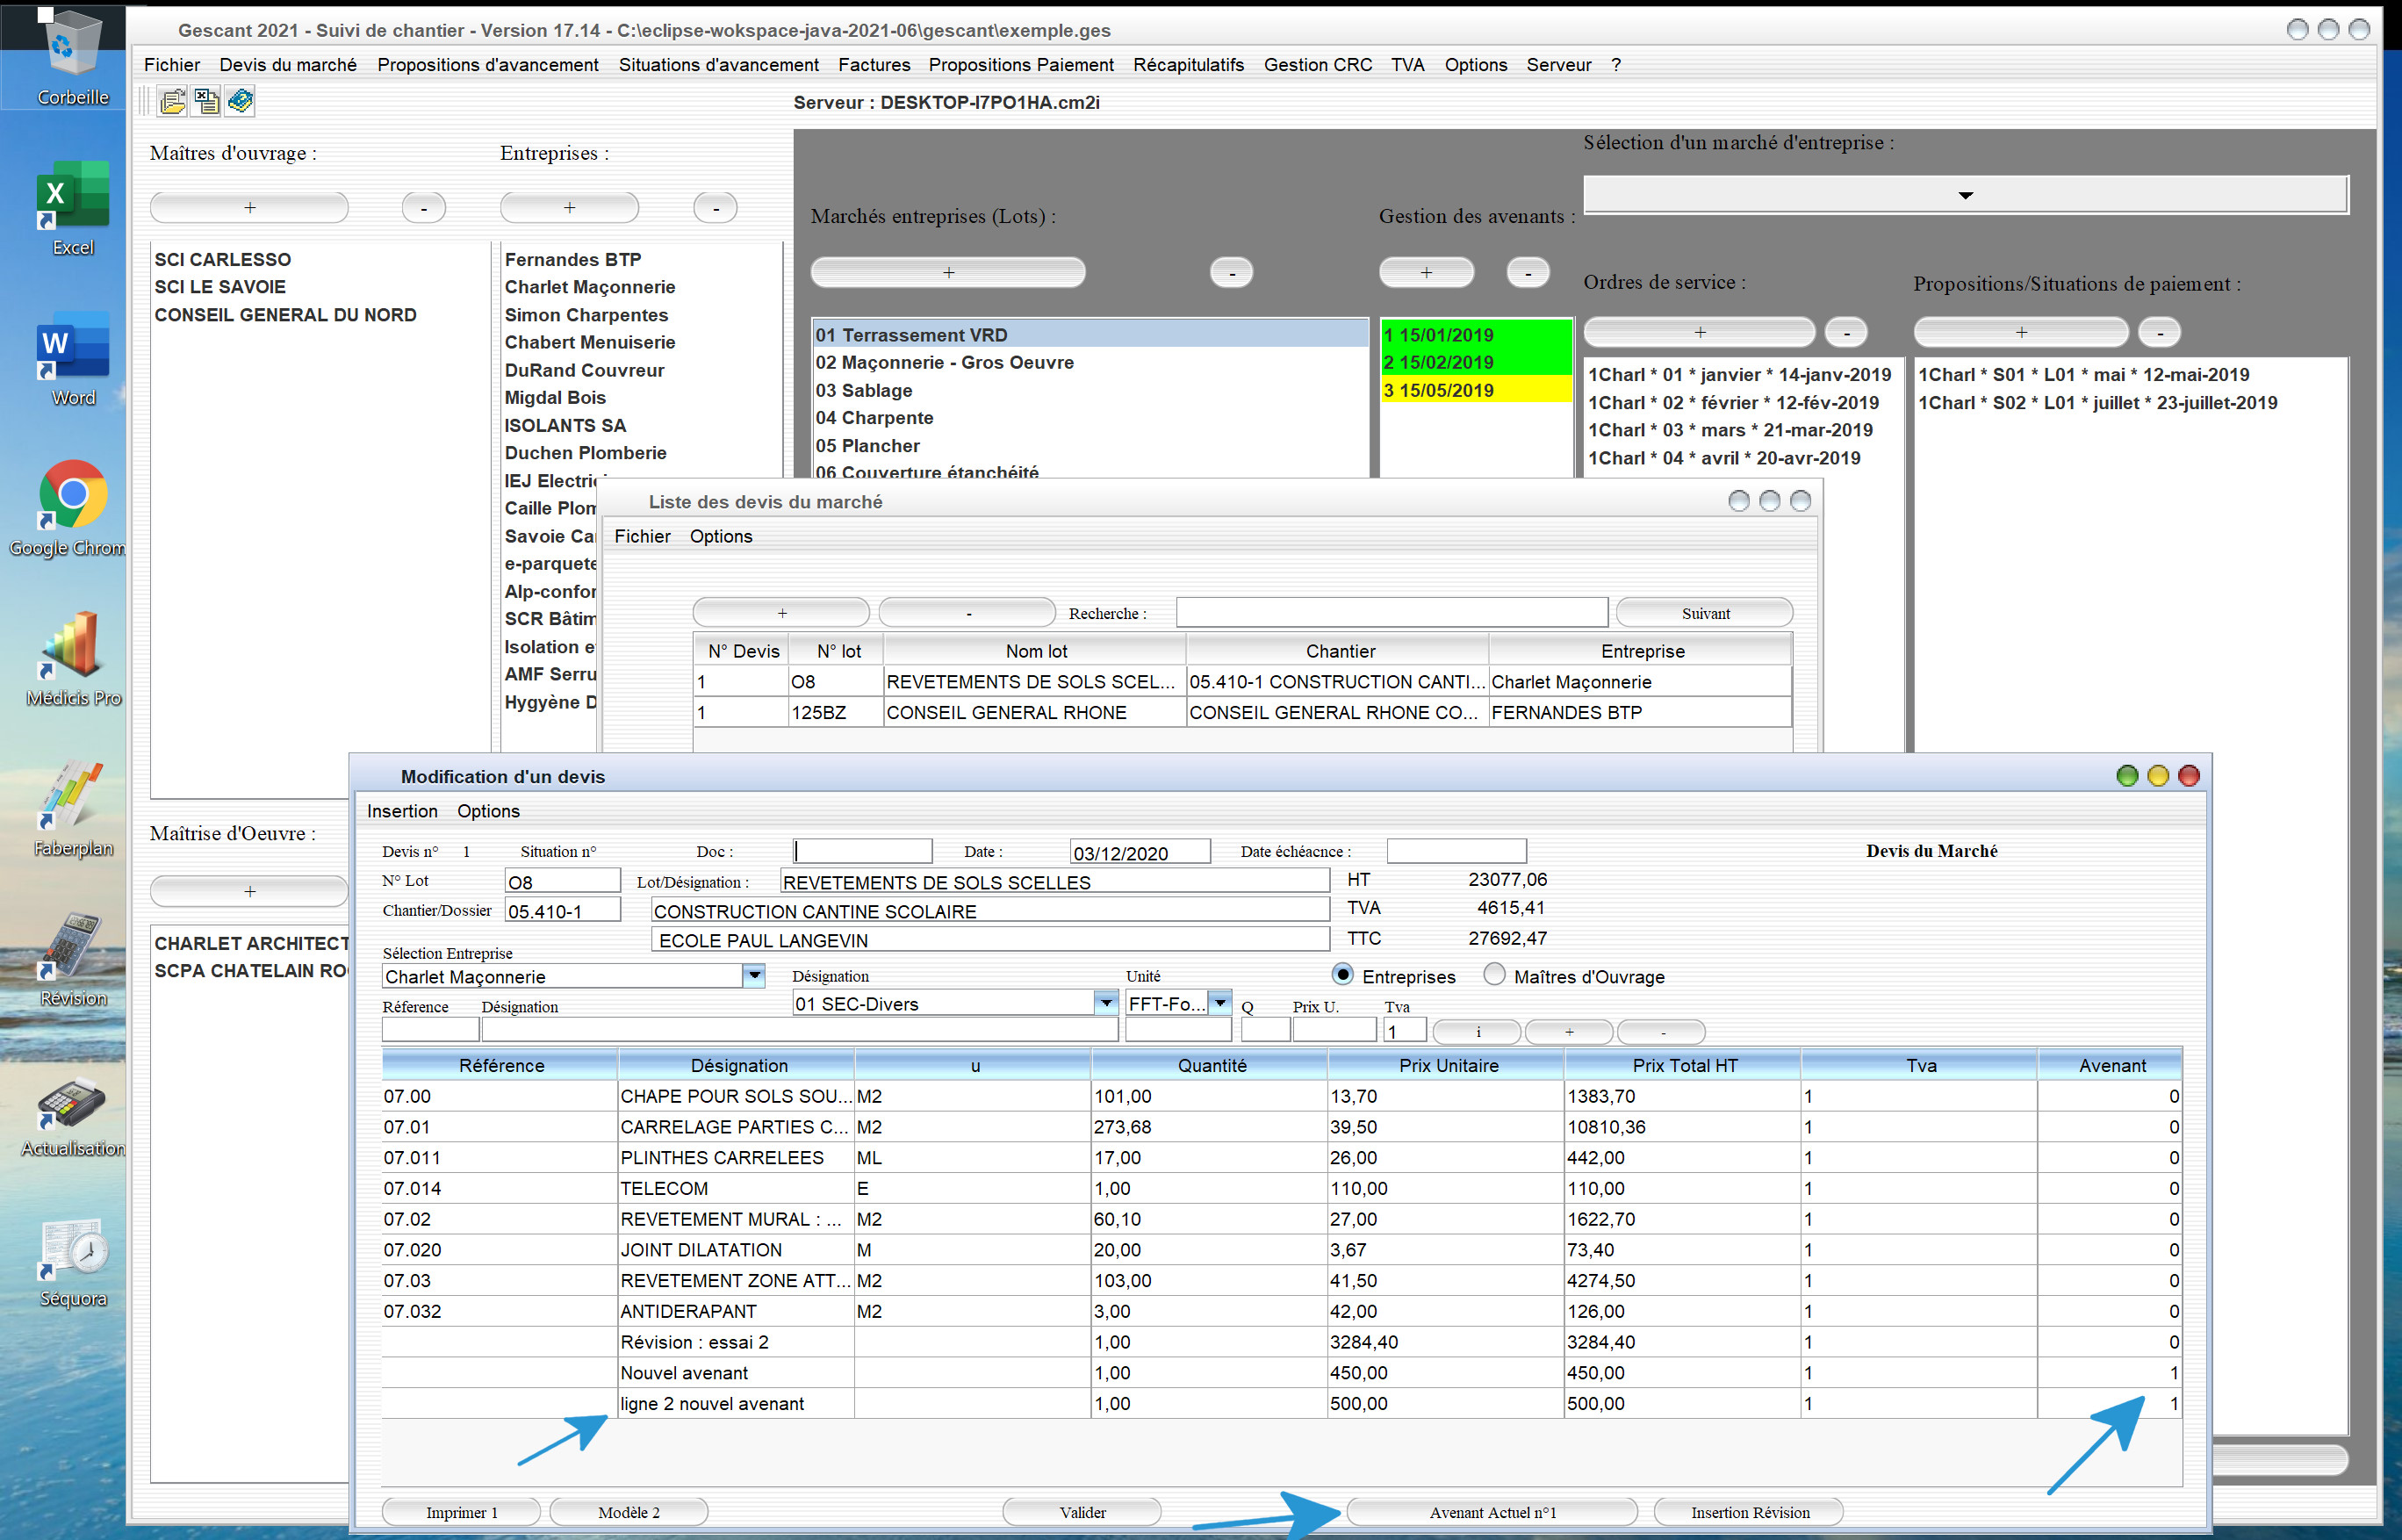Select the ligne 2 nouvel avenant row
The width and height of the screenshot is (2402, 1540).
pos(1280,1403)
